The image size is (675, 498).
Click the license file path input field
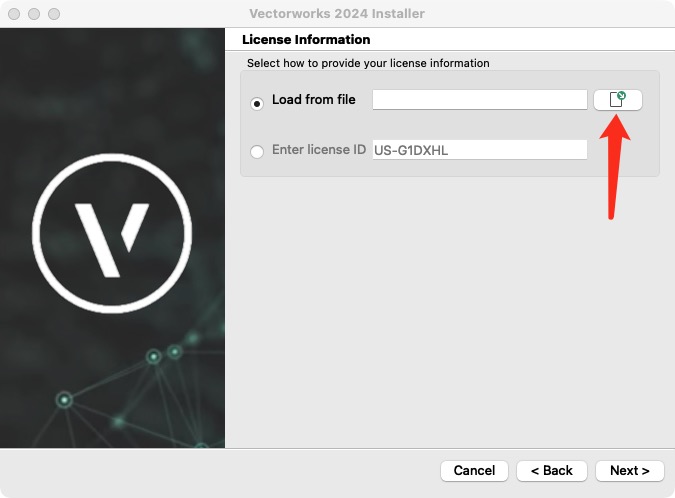pyautogui.click(x=480, y=99)
